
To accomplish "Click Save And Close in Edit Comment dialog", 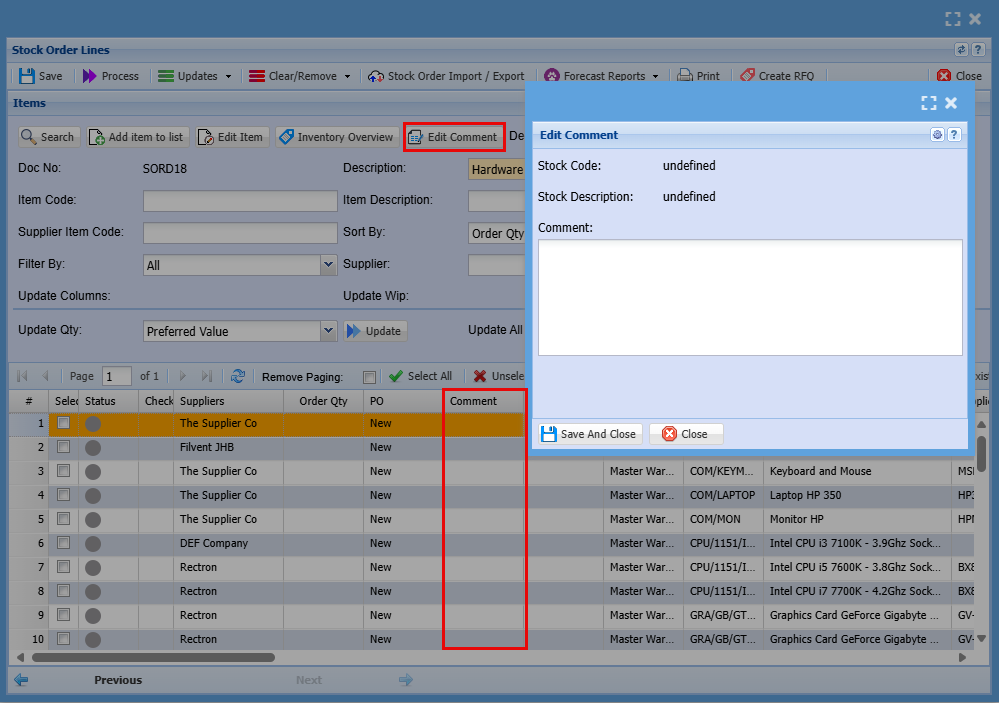I will click(x=588, y=434).
